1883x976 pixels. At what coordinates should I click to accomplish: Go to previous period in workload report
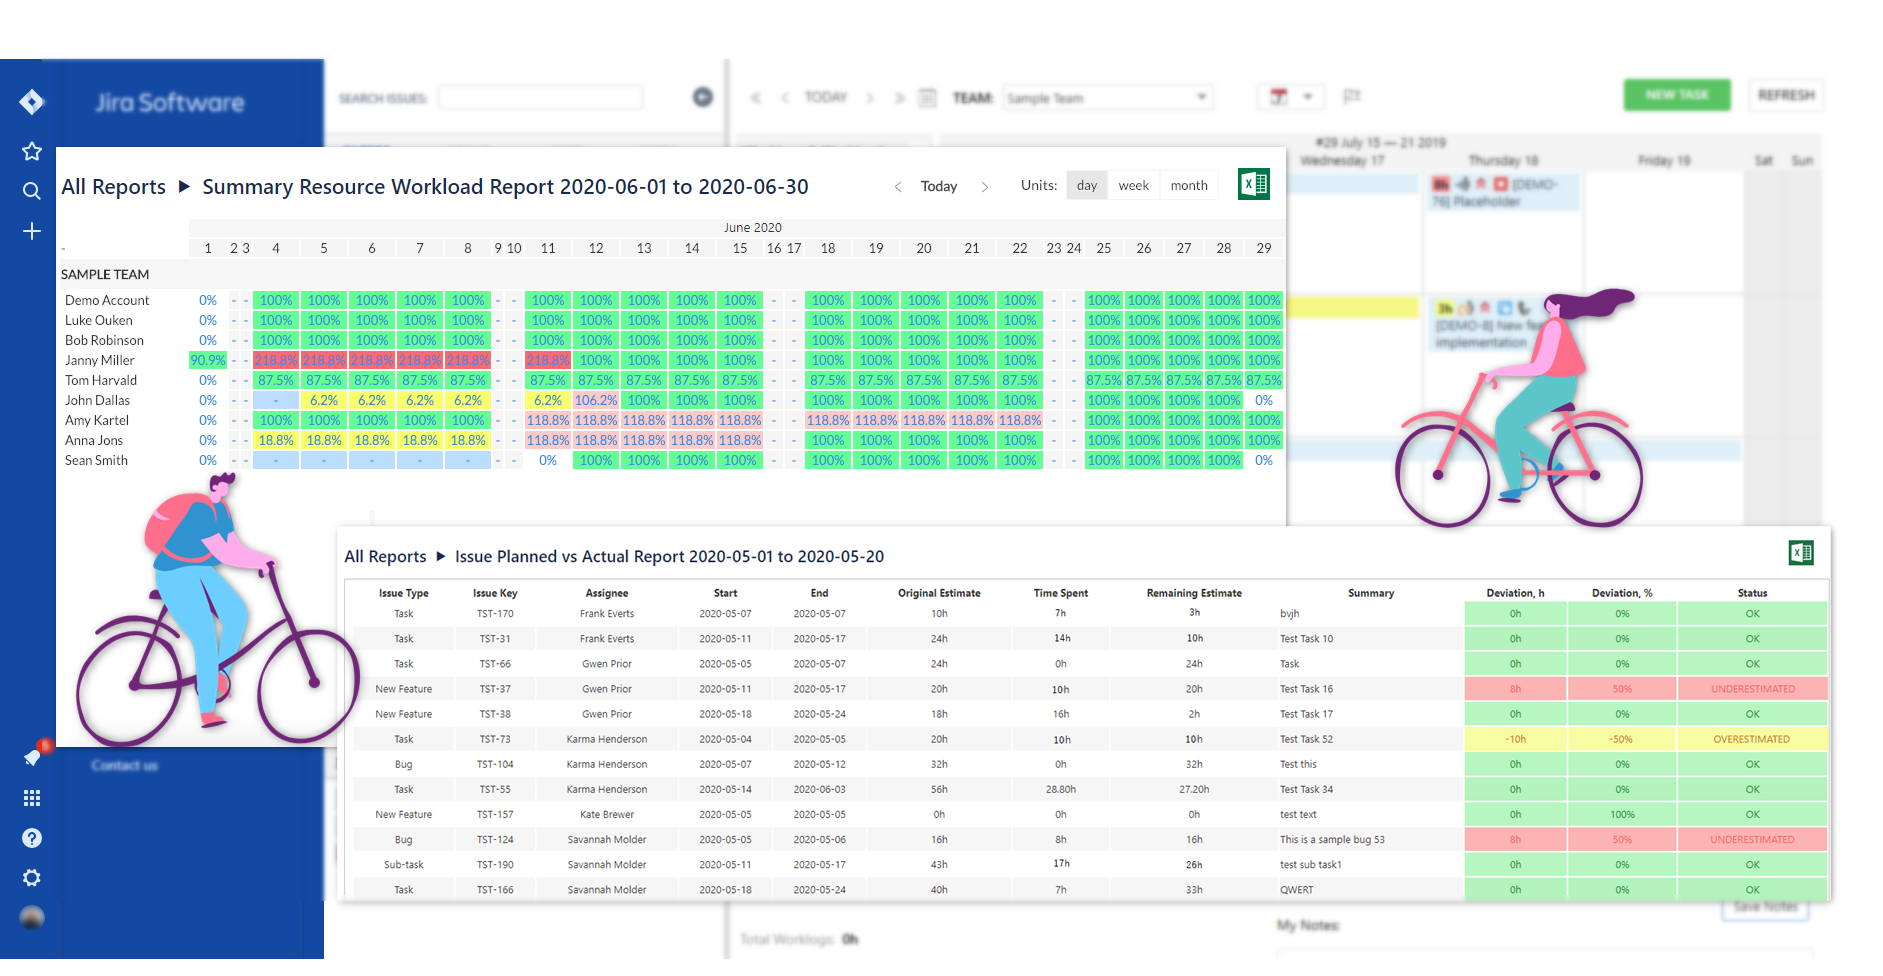pyautogui.click(x=898, y=187)
